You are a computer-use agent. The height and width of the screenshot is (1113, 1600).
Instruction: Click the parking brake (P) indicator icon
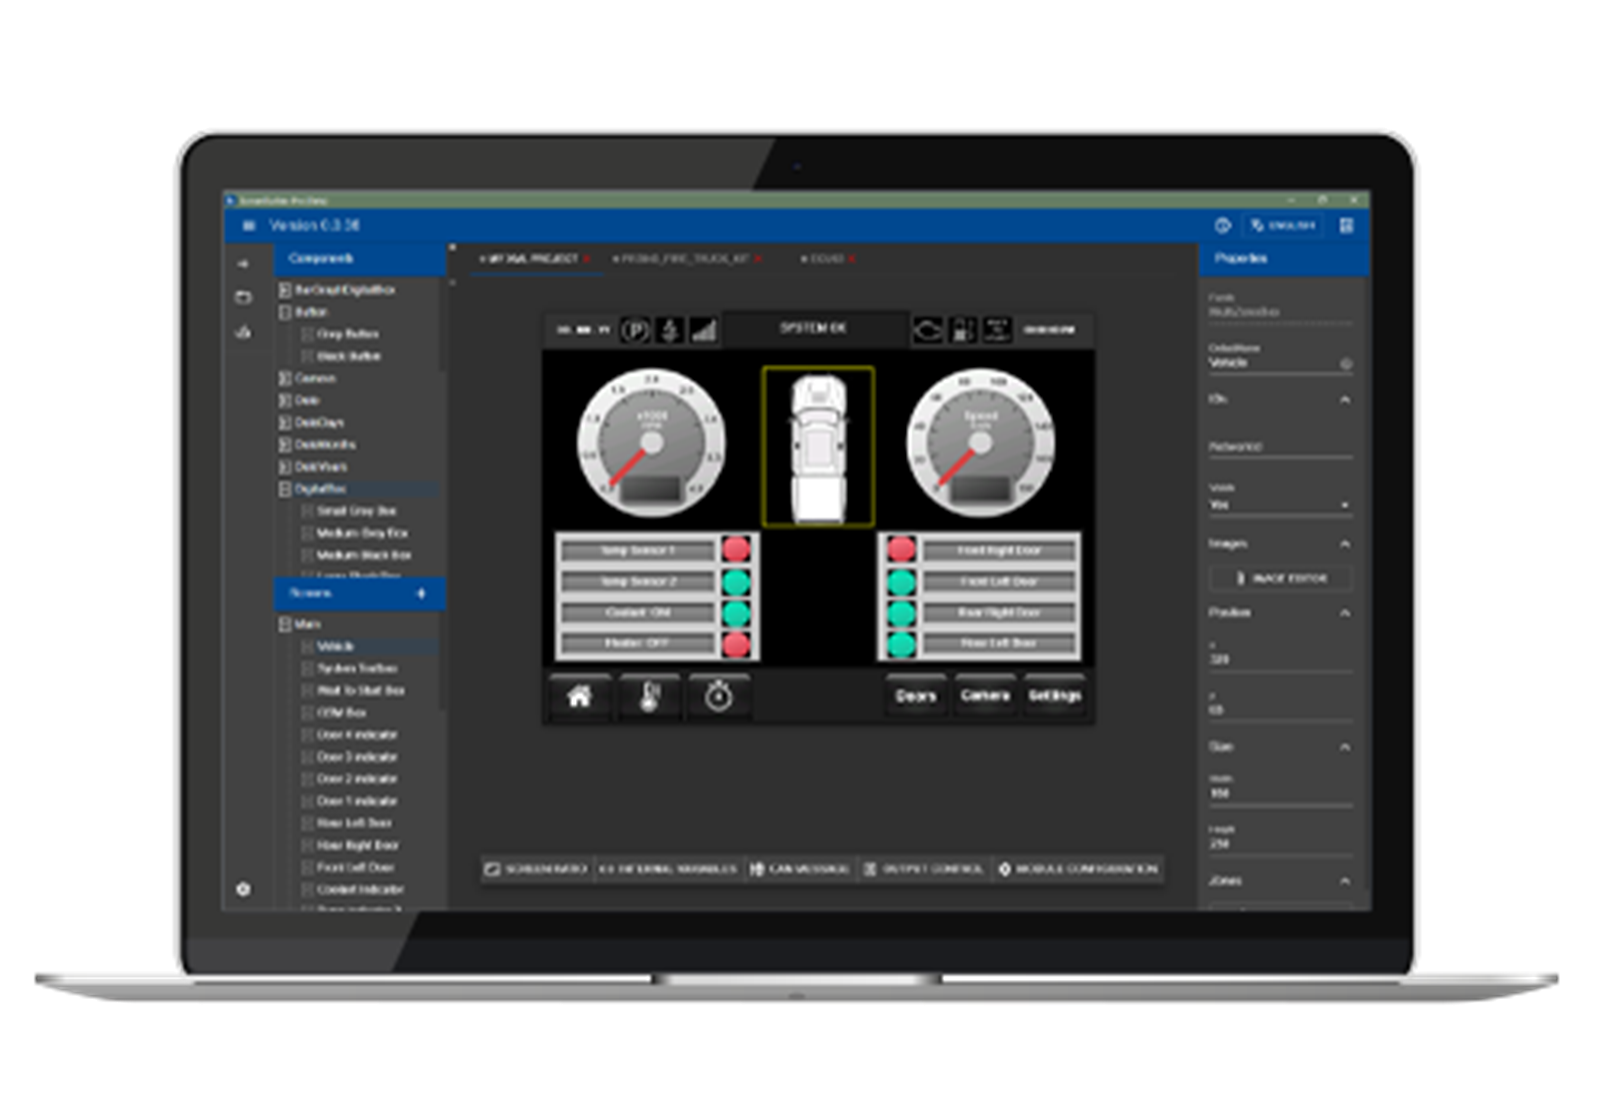[635, 328]
